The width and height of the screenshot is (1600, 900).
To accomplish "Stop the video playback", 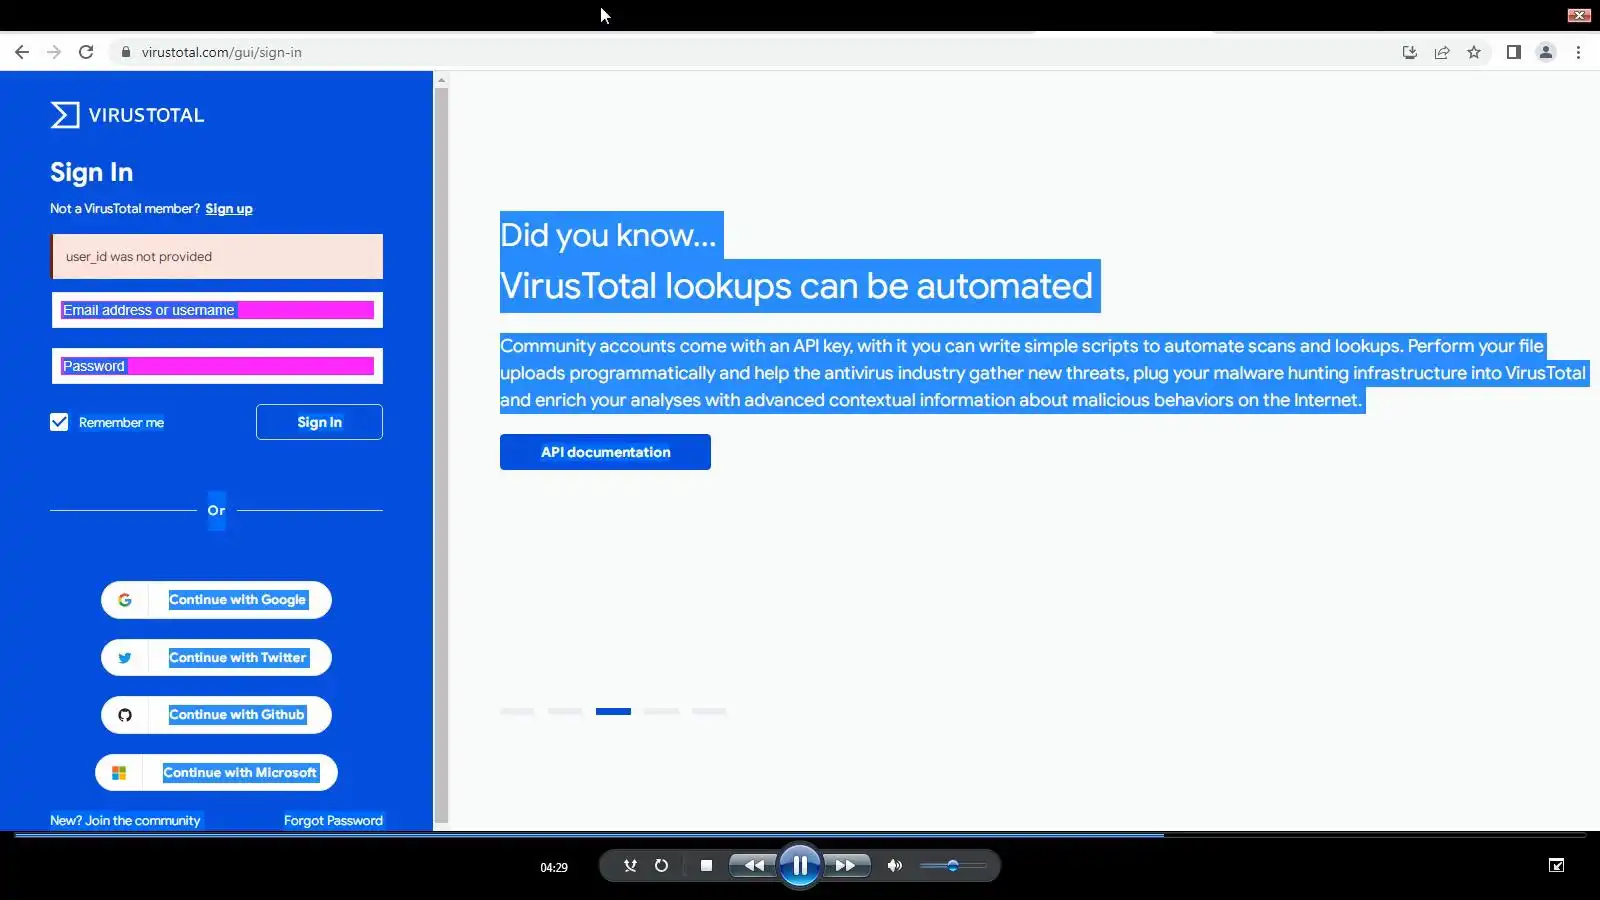I will 707,866.
